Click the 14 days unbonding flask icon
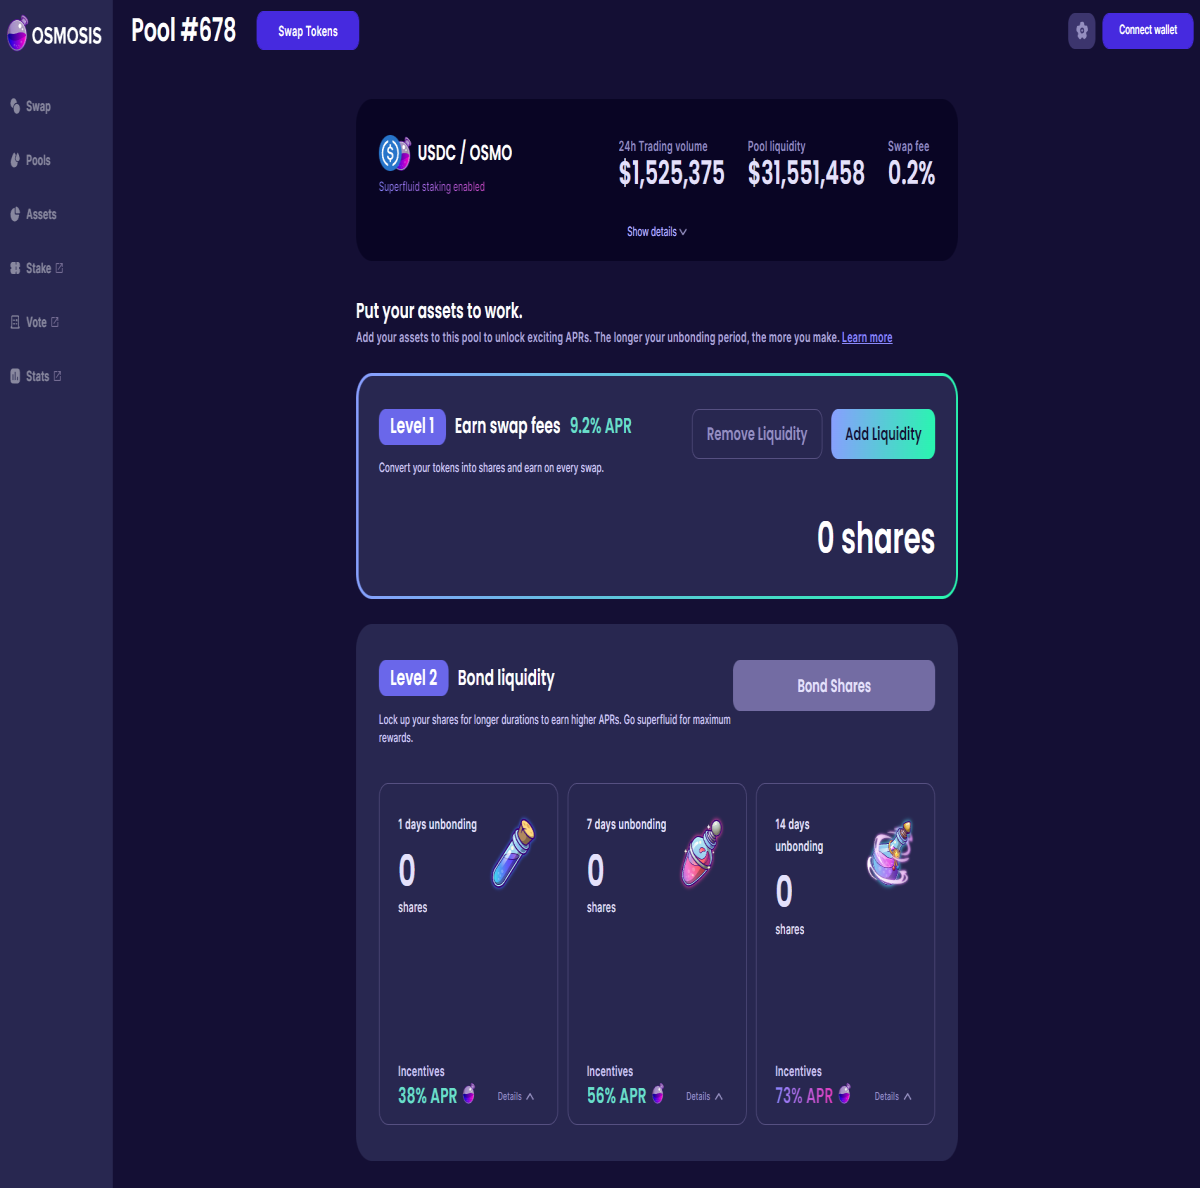Viewport: 1200px width, 1188px height. (x=890, y=853)
